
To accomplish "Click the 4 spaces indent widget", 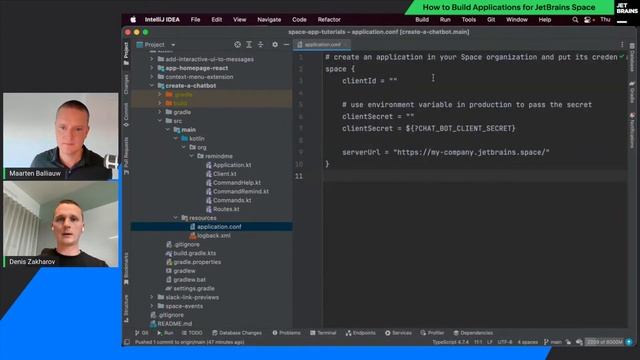I will point(528,342).
